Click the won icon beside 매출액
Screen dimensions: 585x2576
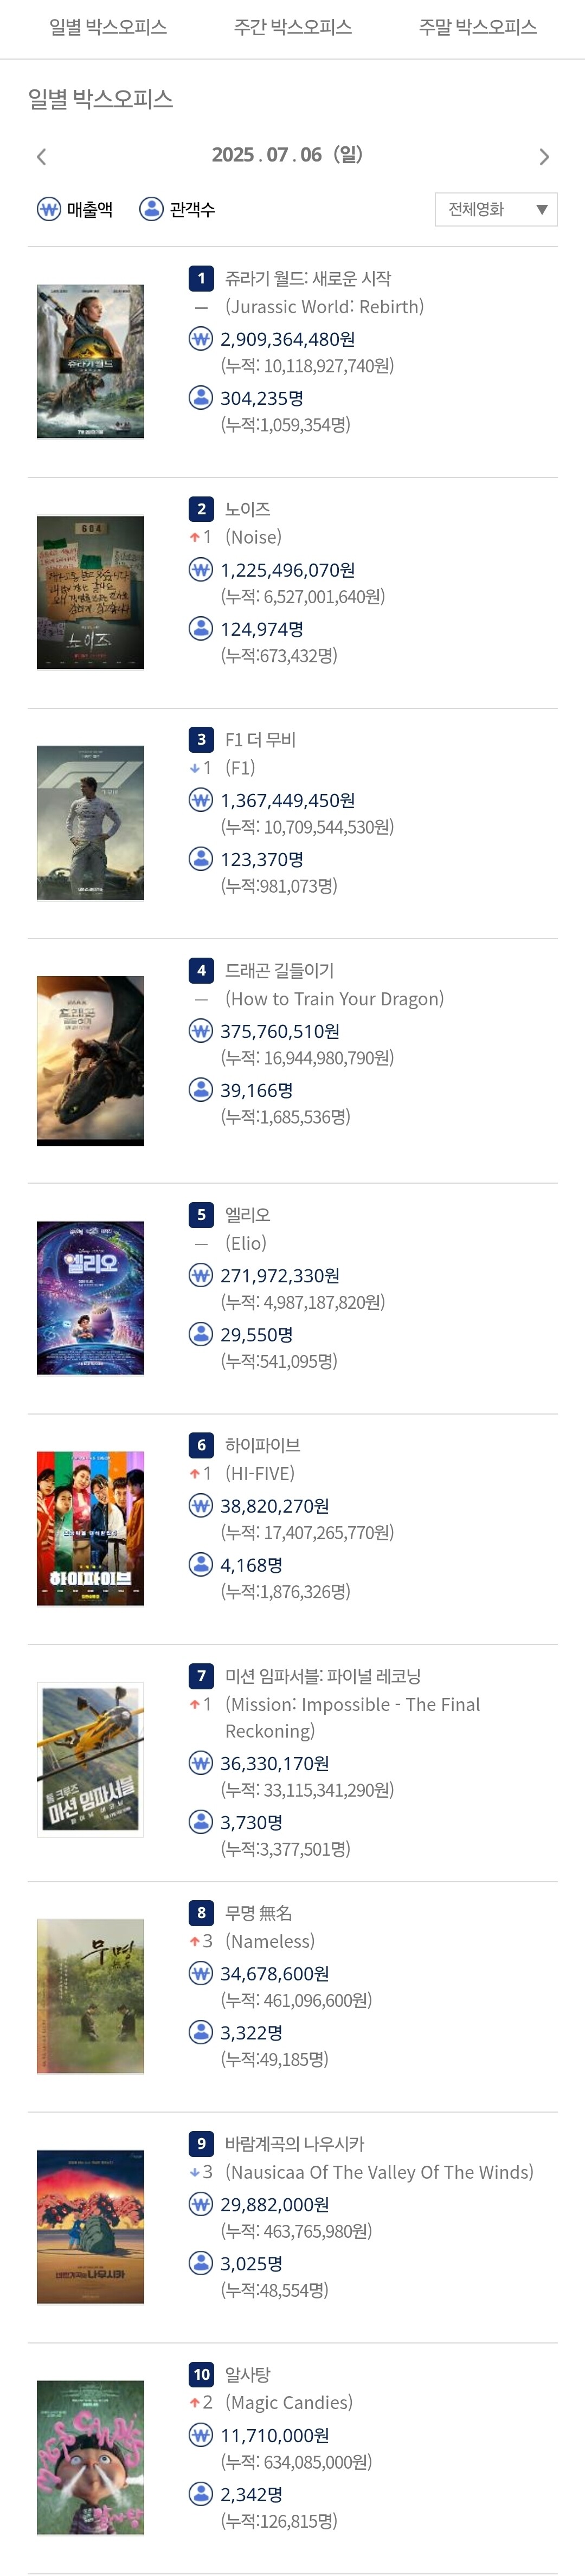(x=49, y=209)
